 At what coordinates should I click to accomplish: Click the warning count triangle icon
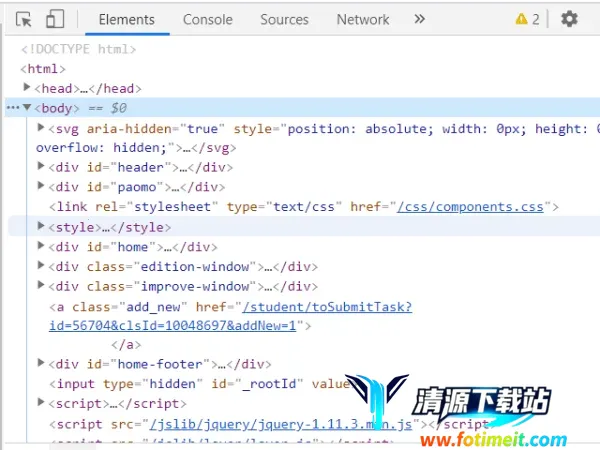[521, 19]
